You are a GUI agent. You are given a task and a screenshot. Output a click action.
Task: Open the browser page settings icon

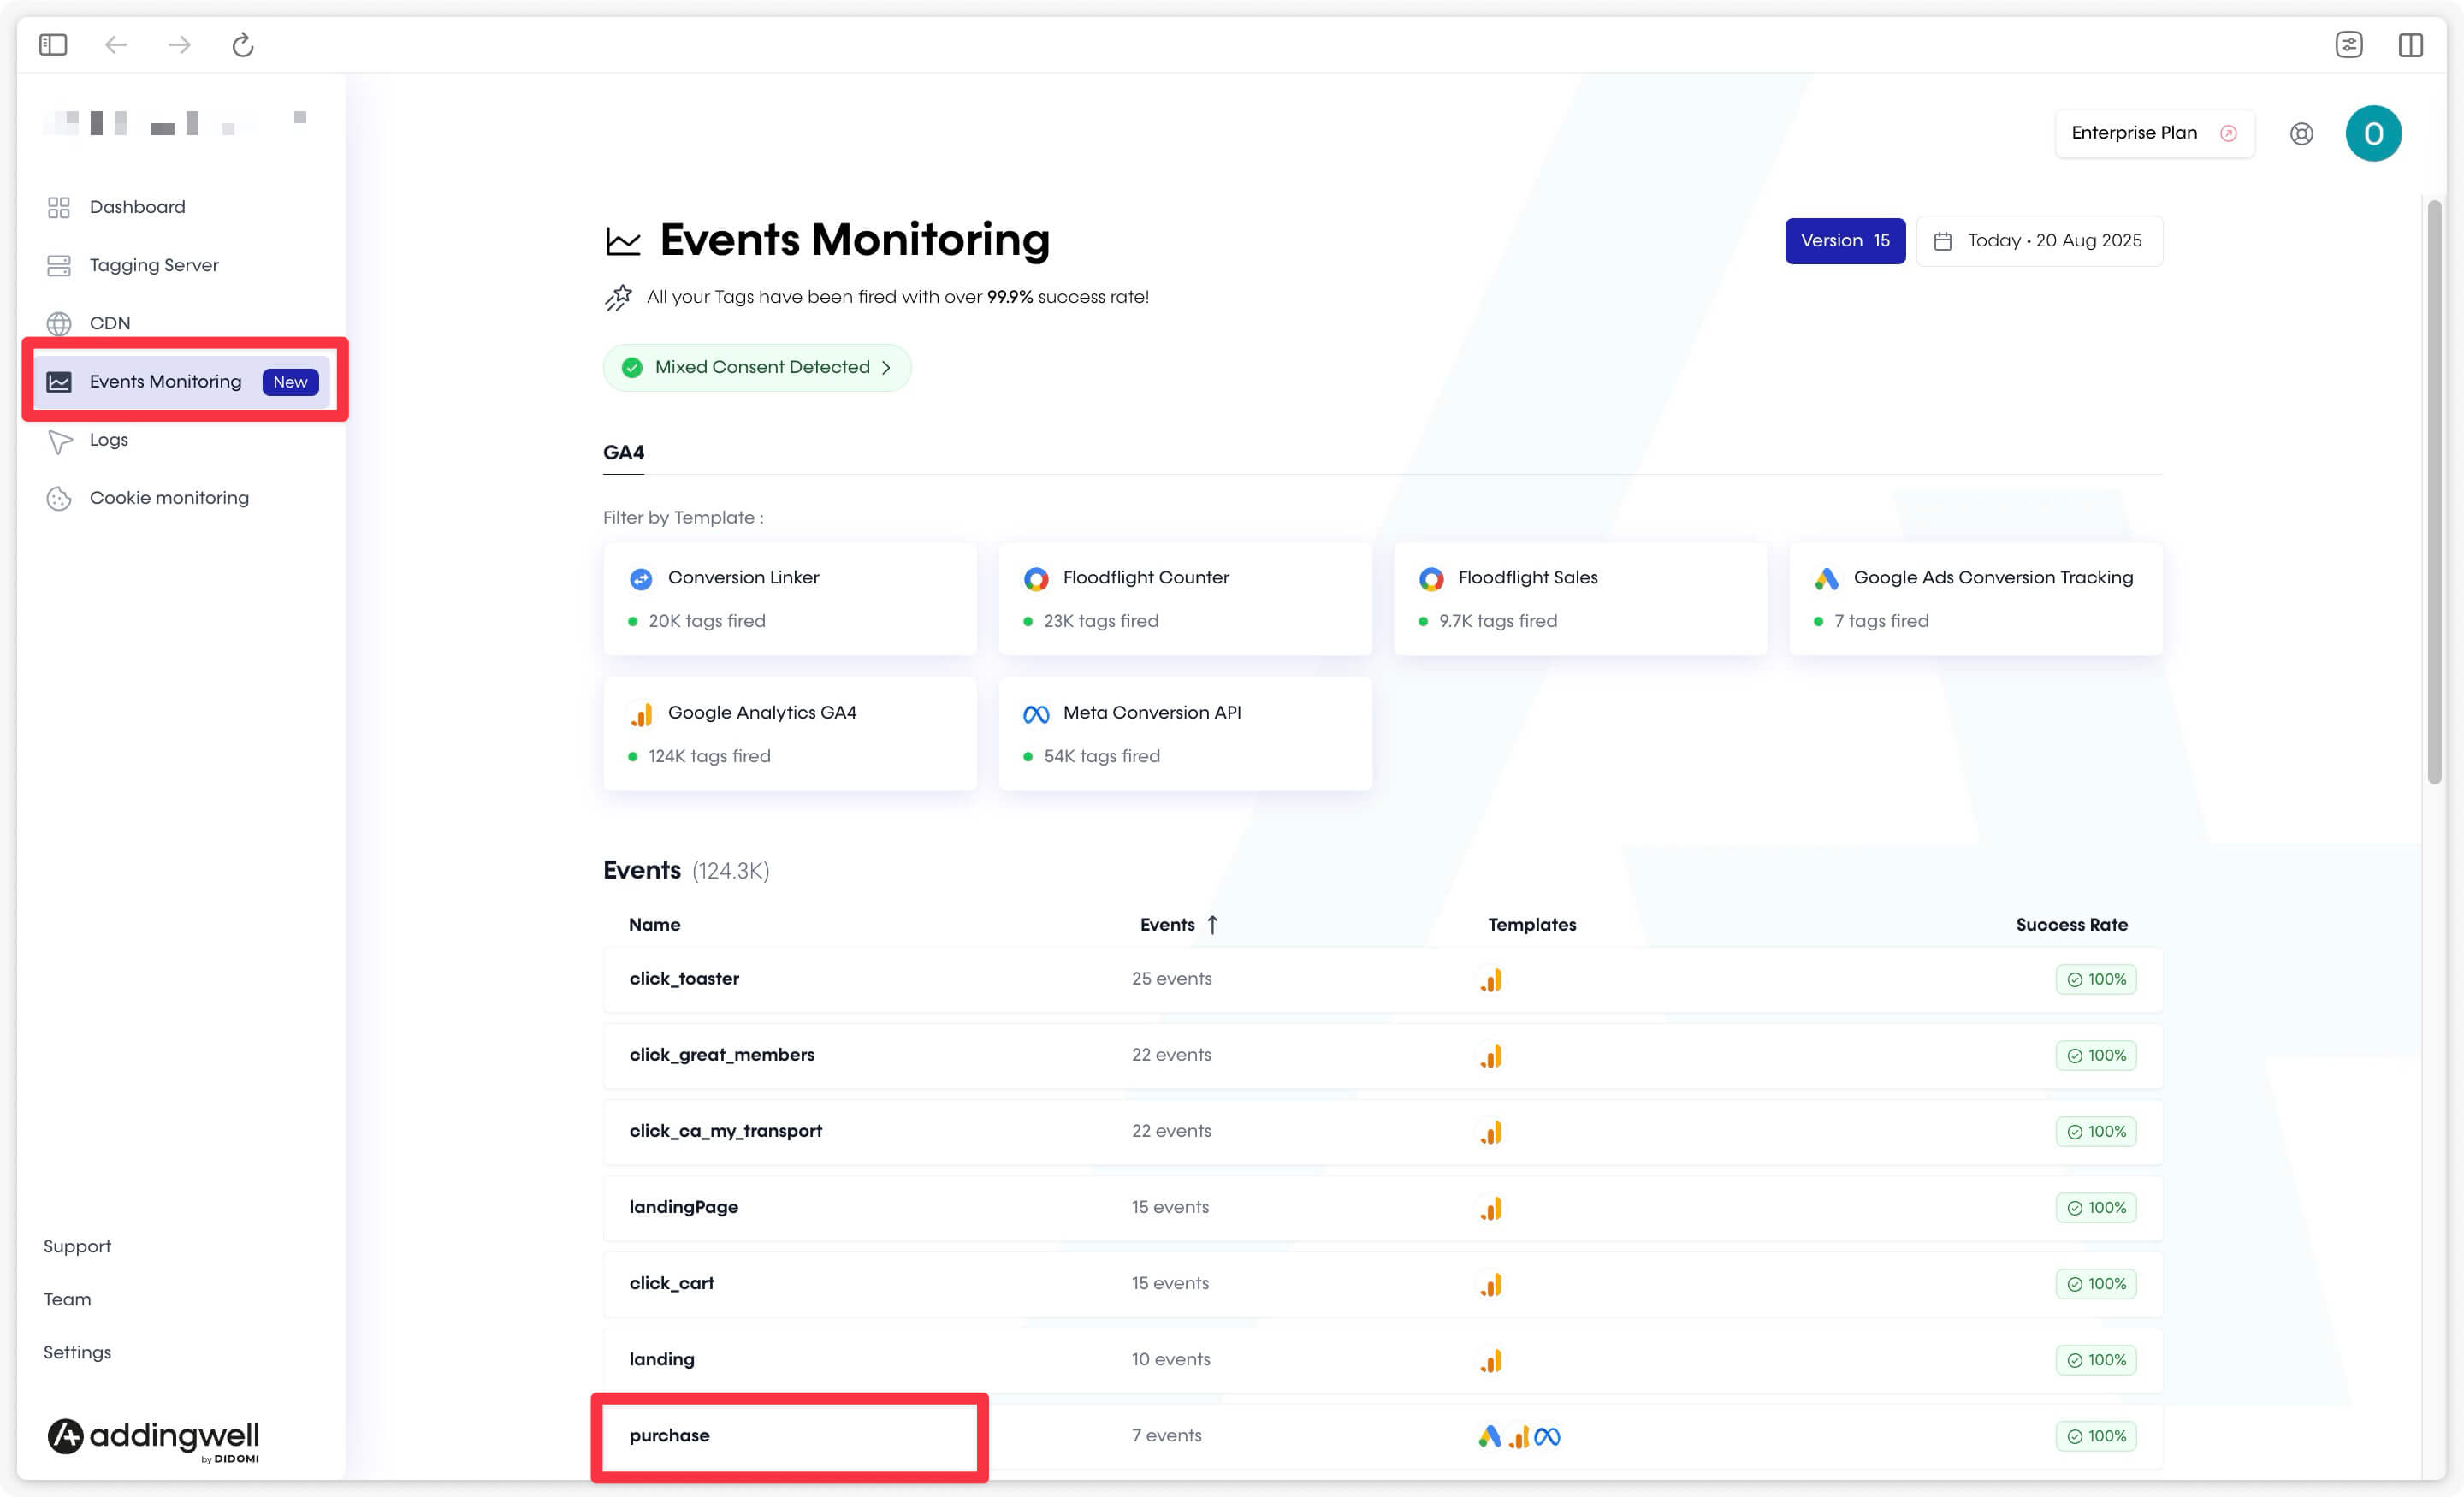click(2348, 45)
